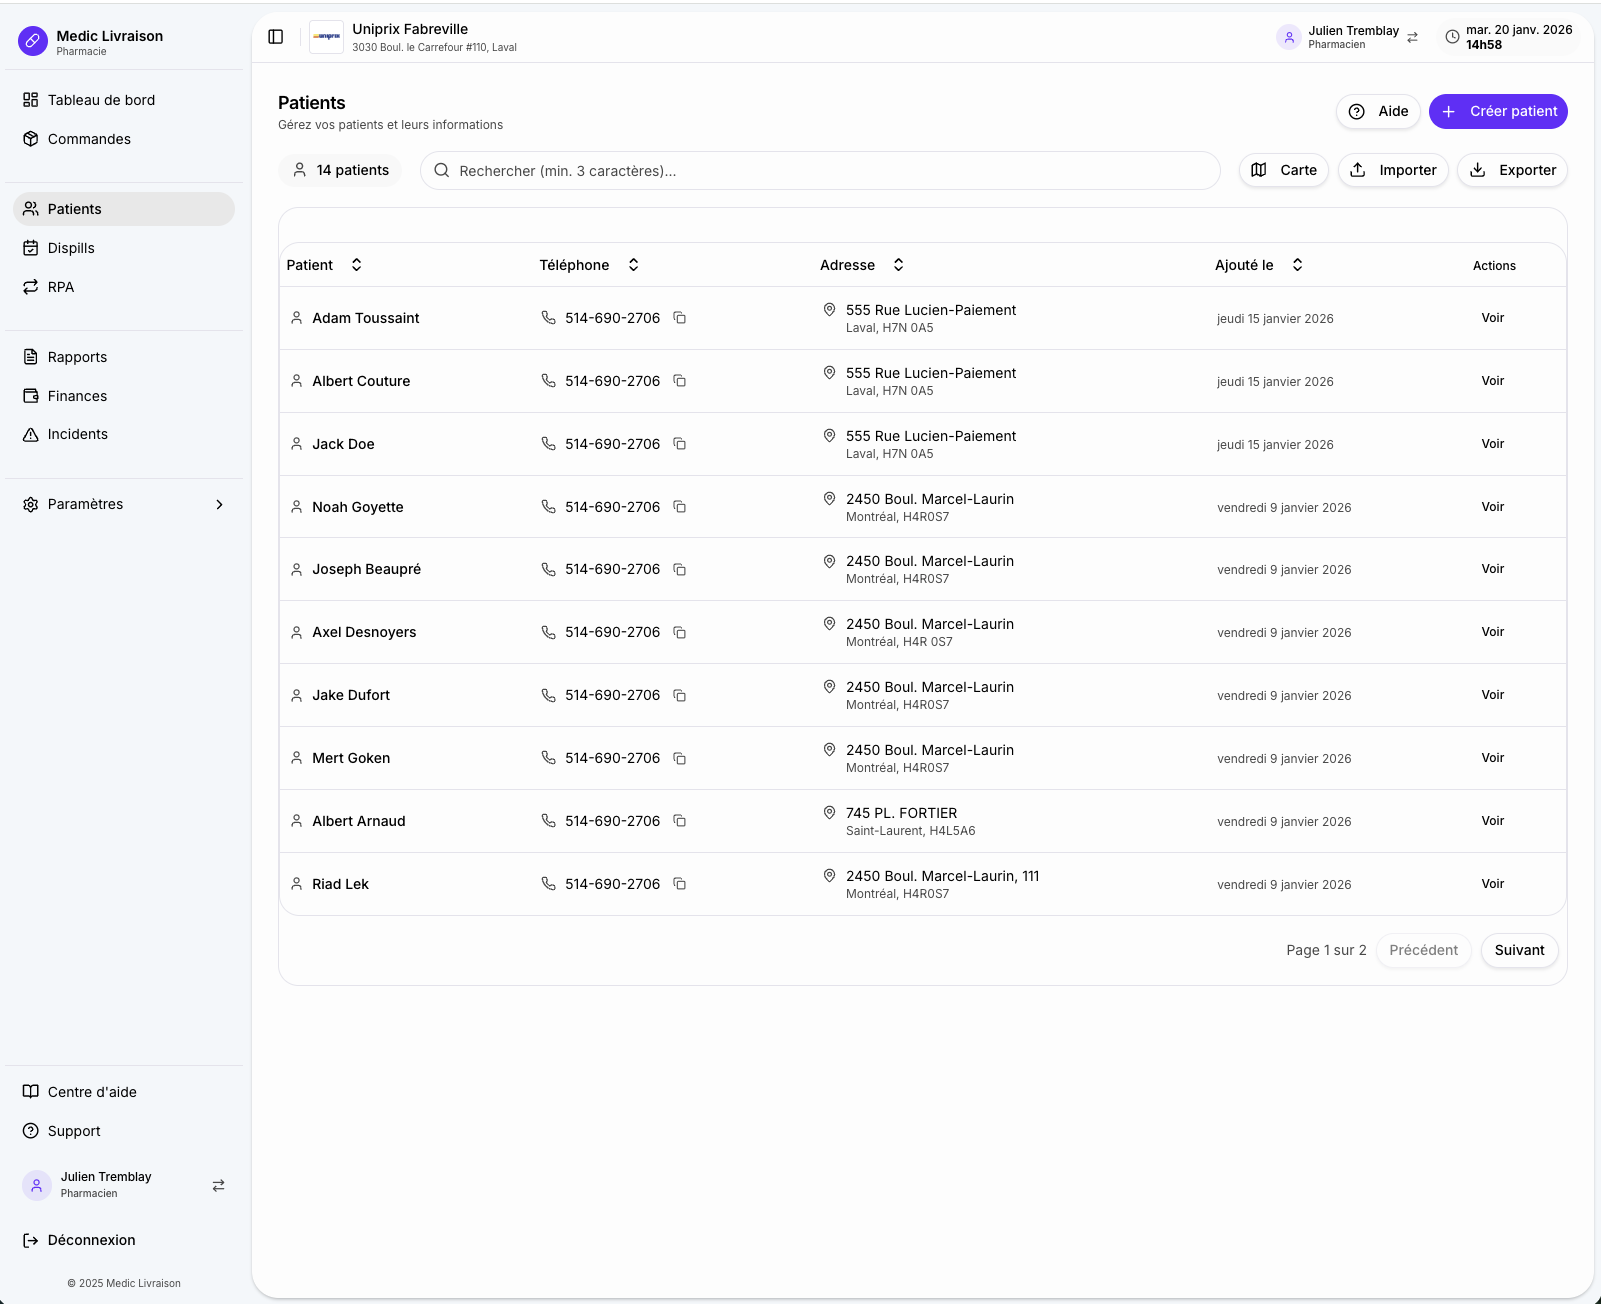Copy Adam Toussaint's phone number

click(679, 318)
